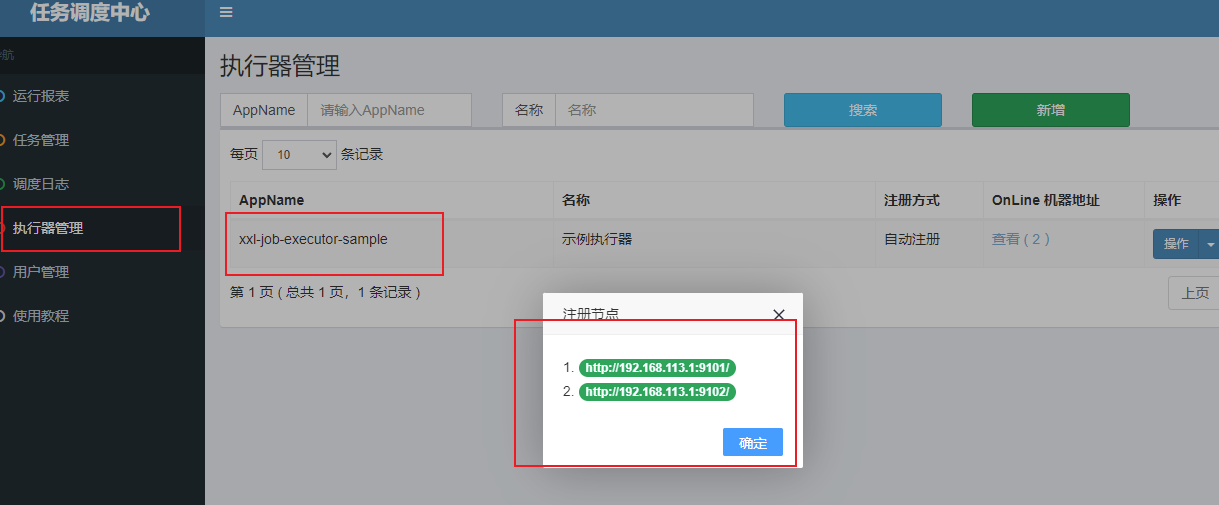
Task: Click the 9102 registered node address badge
Action: tap(657, 392)
